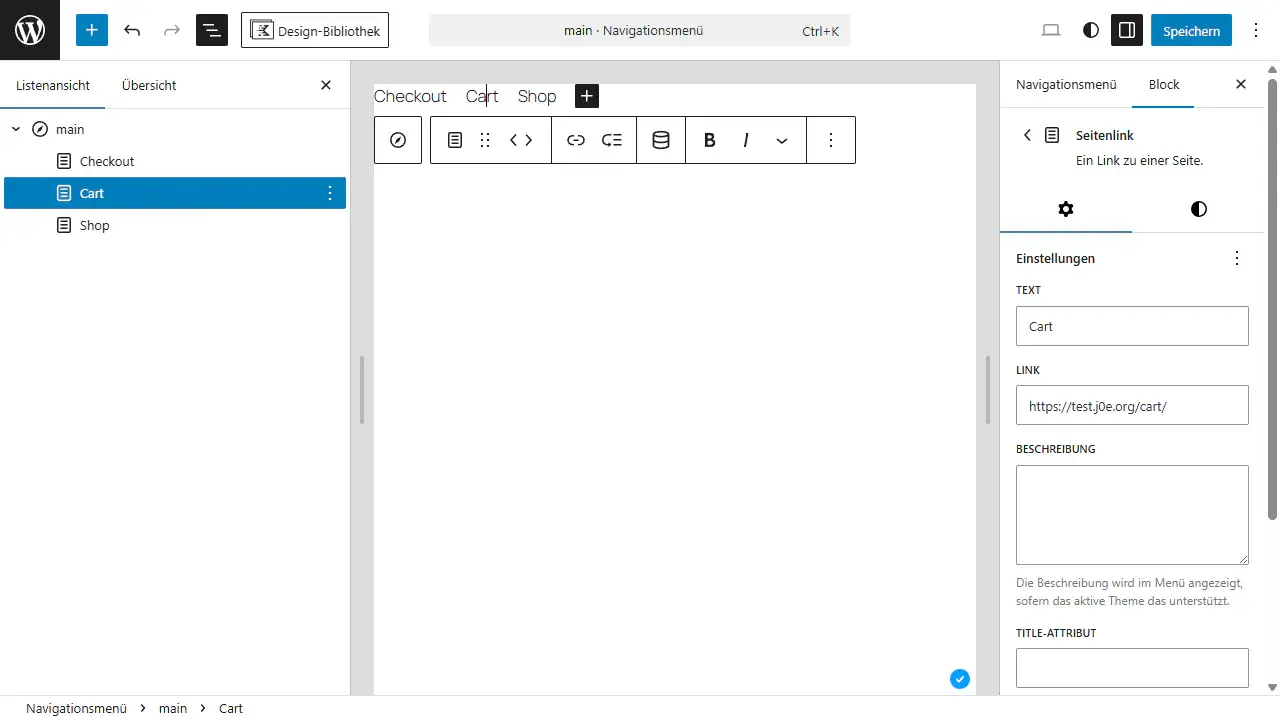Toggle bold formatting

[x=710, y=140]
